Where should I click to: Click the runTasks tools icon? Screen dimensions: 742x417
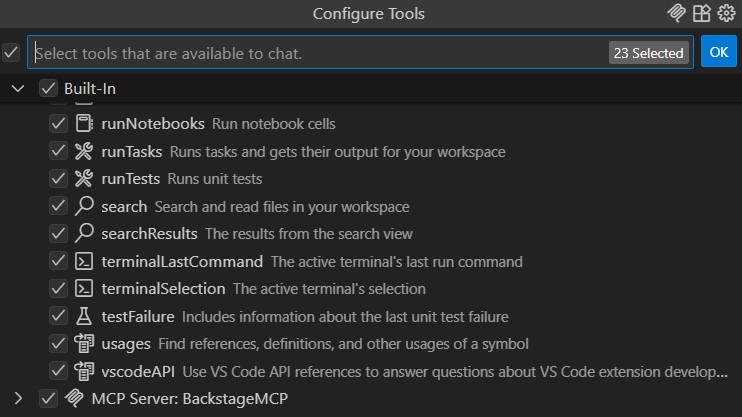point(84,151)
